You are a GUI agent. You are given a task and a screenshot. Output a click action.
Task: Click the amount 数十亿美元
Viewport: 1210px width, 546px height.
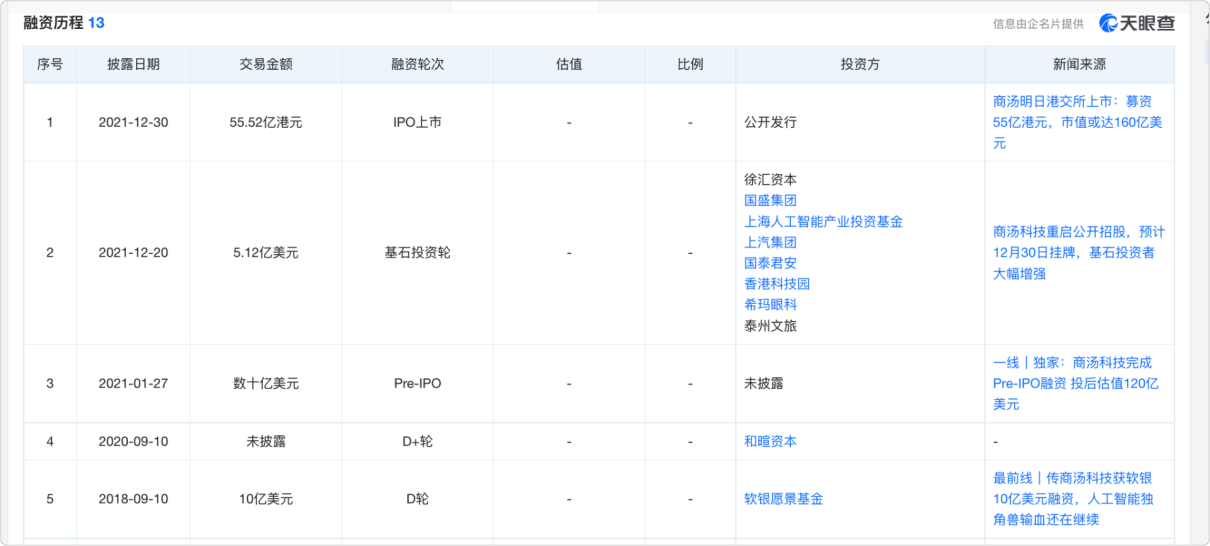pyautogui.click(x=266, y=383)
